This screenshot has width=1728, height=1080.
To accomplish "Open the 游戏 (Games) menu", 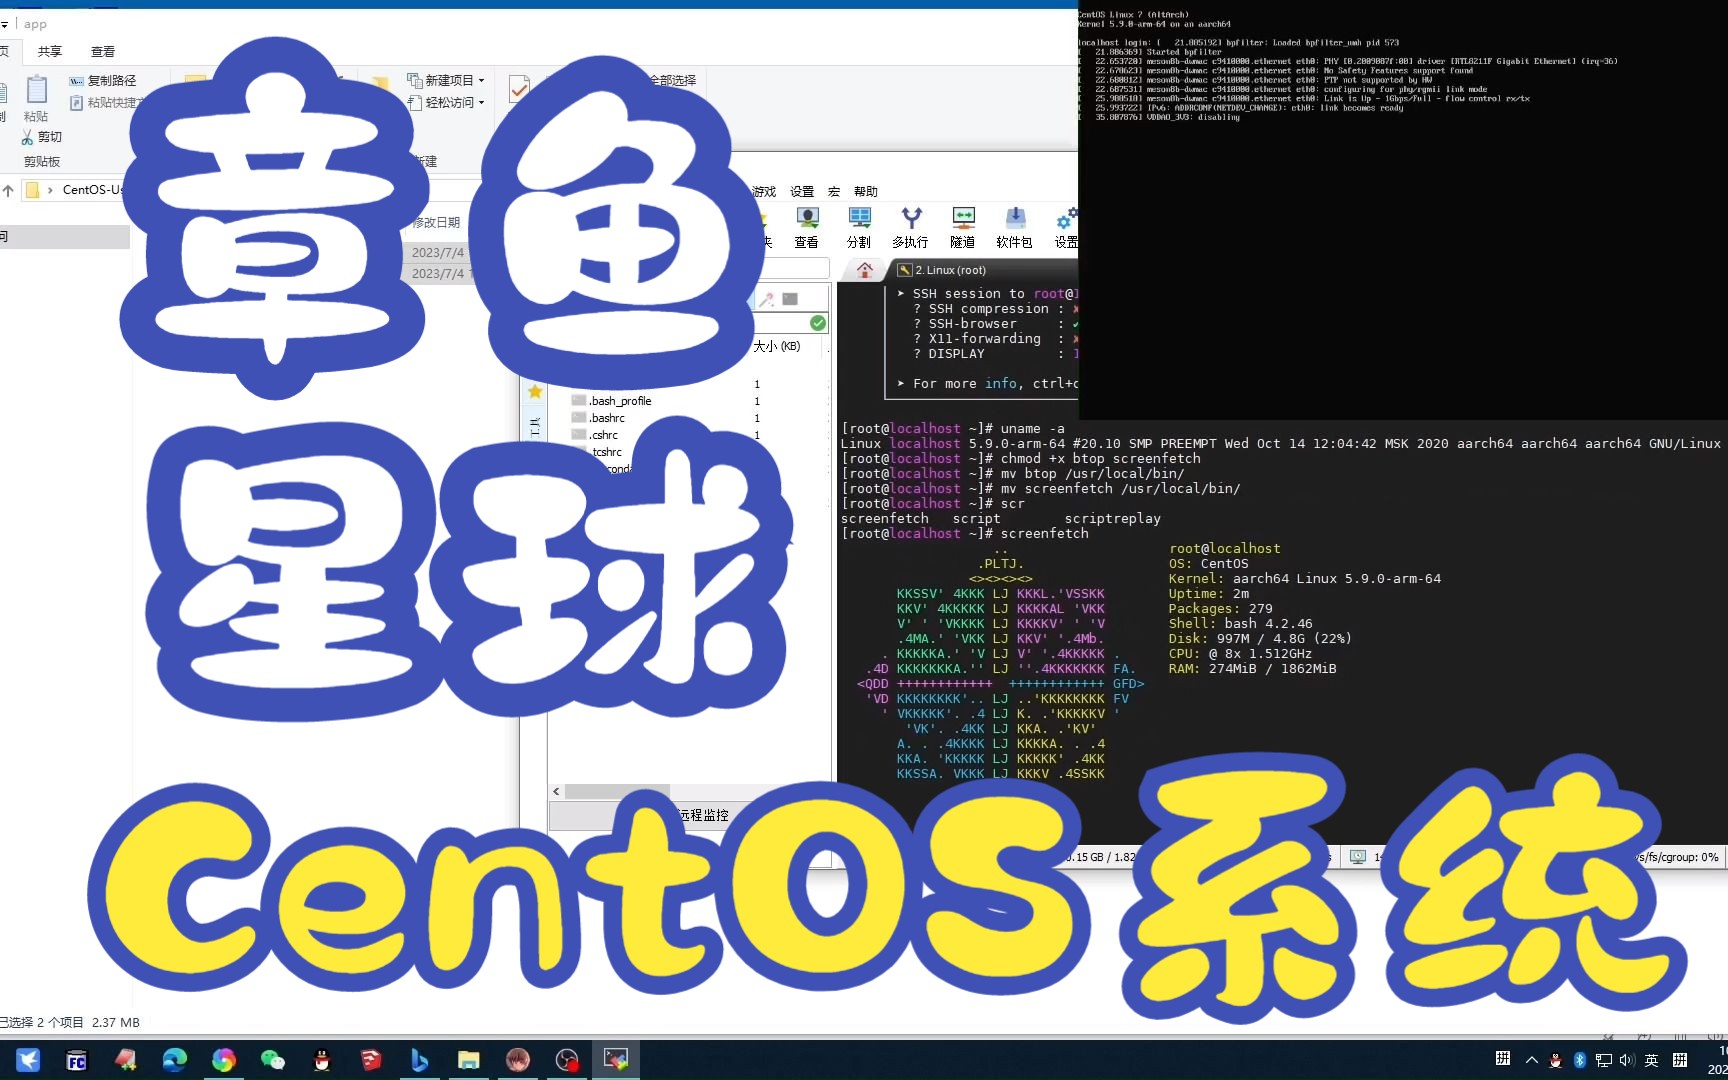I will coord(764,191).
